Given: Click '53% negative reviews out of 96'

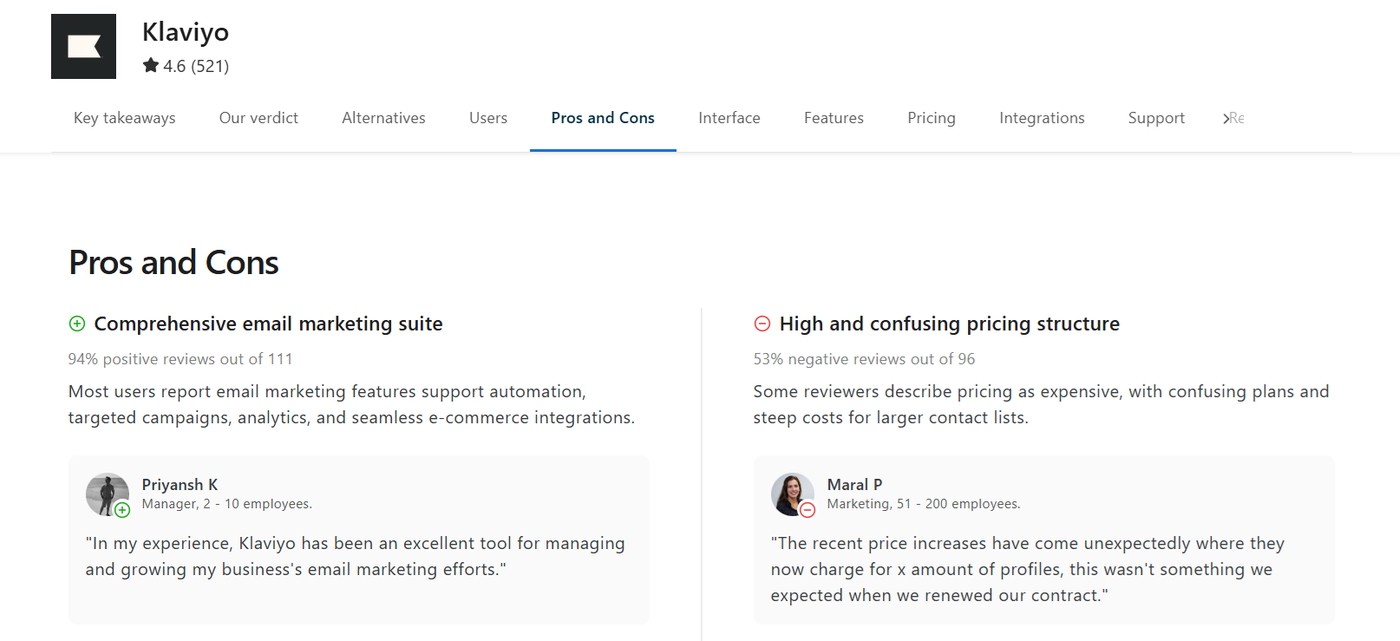Looking at the screenshot, I should pyautogui.click(x=864, y=359).
